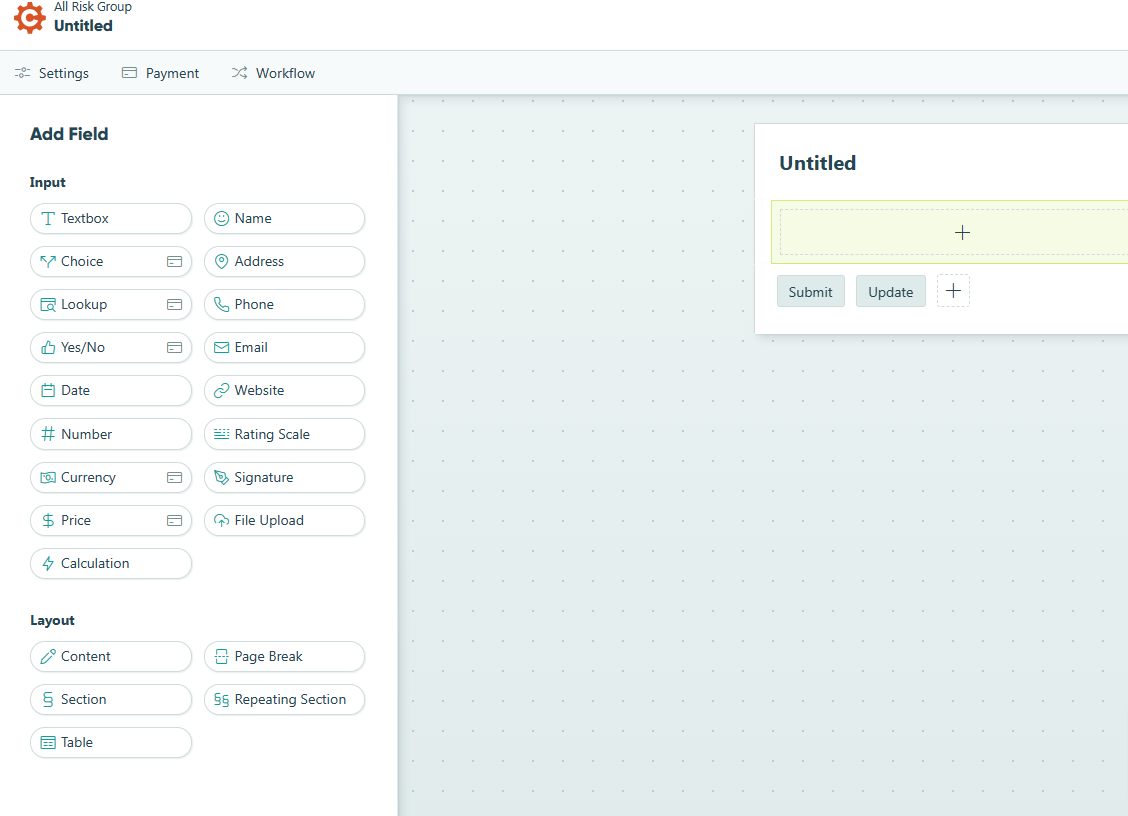Add a Table layout element

coord(111,743)
